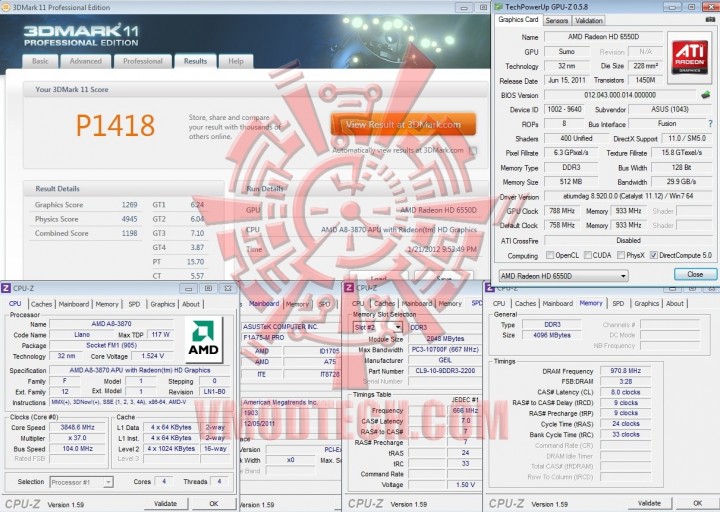
Task: Click the Core Voltage 1.524 V field
Action: (152, 356)
